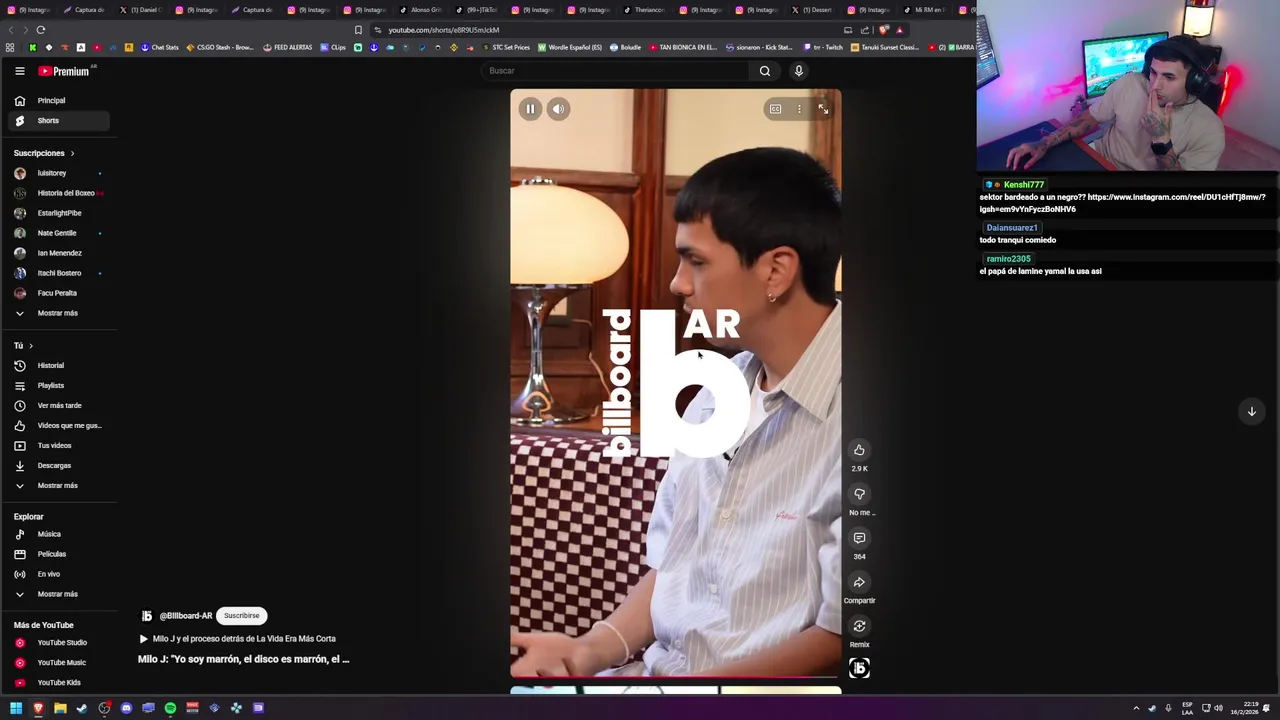Open YouTube Kids
1280x720 pixels.
coord(59,683)
